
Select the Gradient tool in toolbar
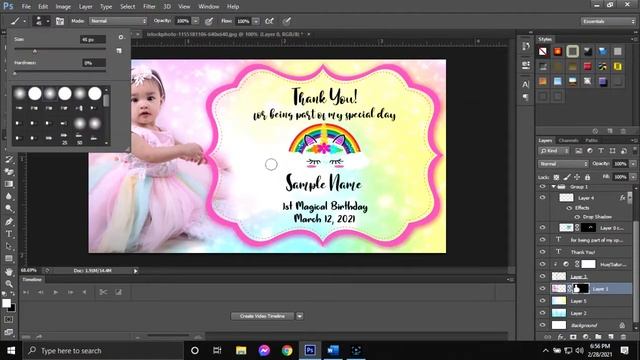pyautogui.click(x=9, y=184)
